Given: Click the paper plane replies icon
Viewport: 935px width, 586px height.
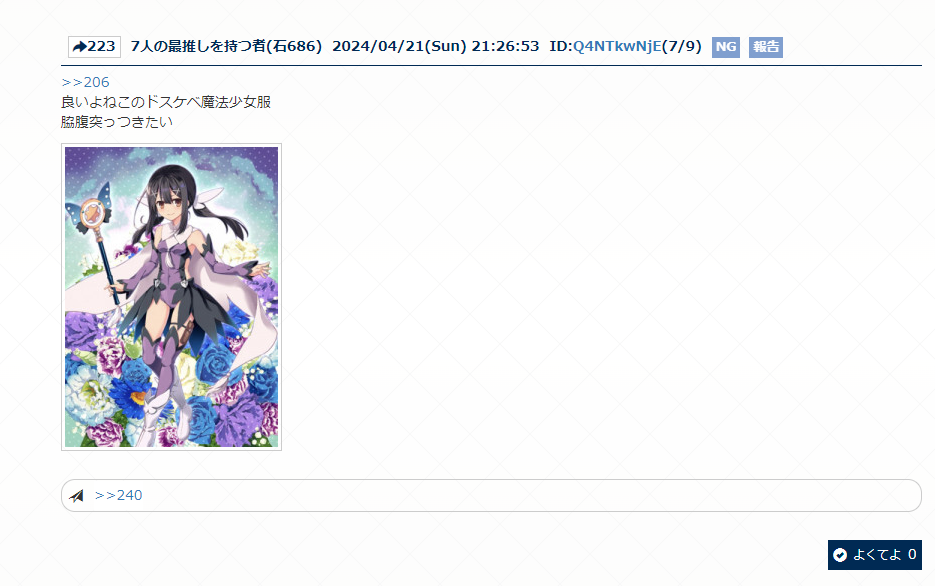Looking at the screenshot, I should click(x=76, y=495).
